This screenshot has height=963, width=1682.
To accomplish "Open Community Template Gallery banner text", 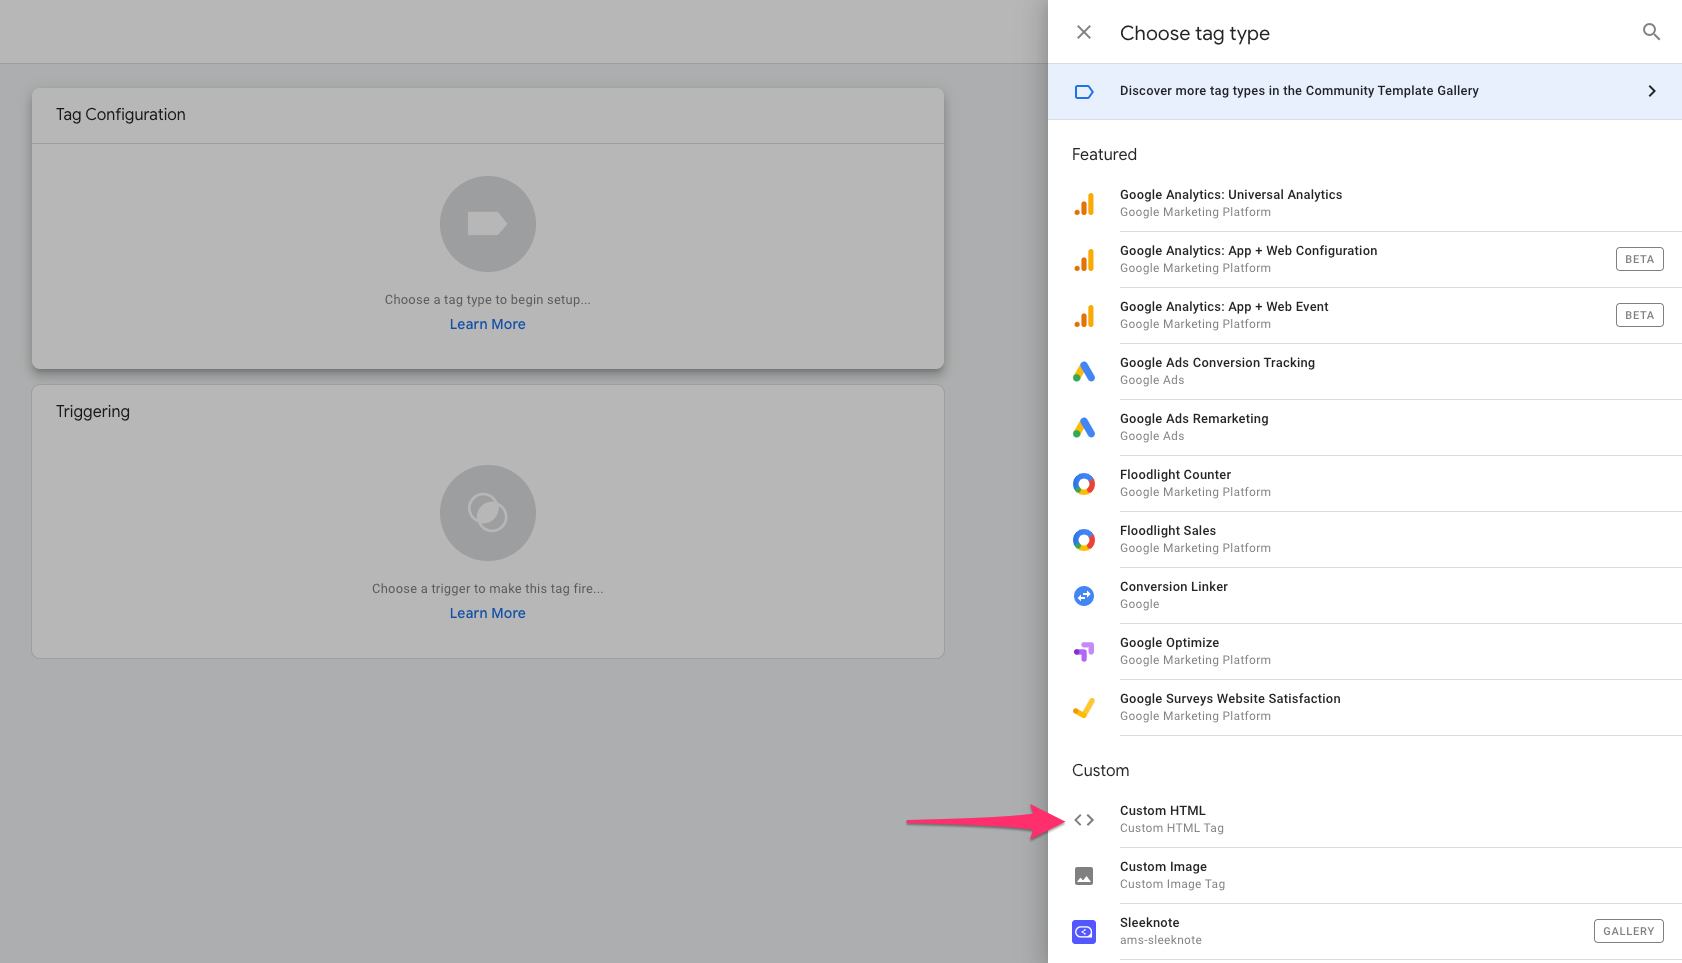I will (x=1299, y=91).
